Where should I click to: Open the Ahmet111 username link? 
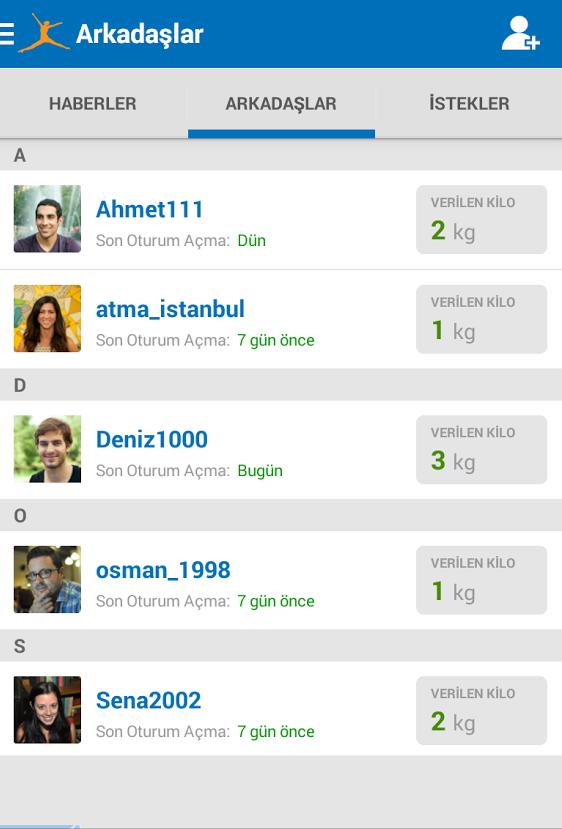click(x=149, y=209)
